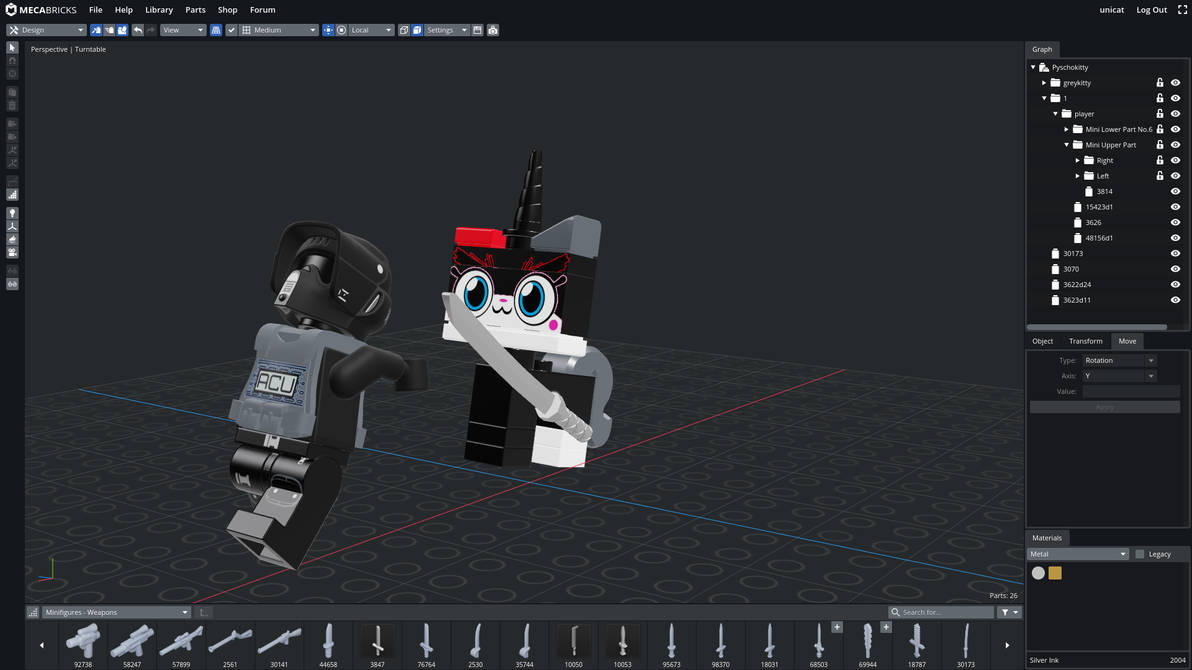Toggle fullscreen icon at top right
The height and width of the screenshot is (670, 1192).
1182,10
